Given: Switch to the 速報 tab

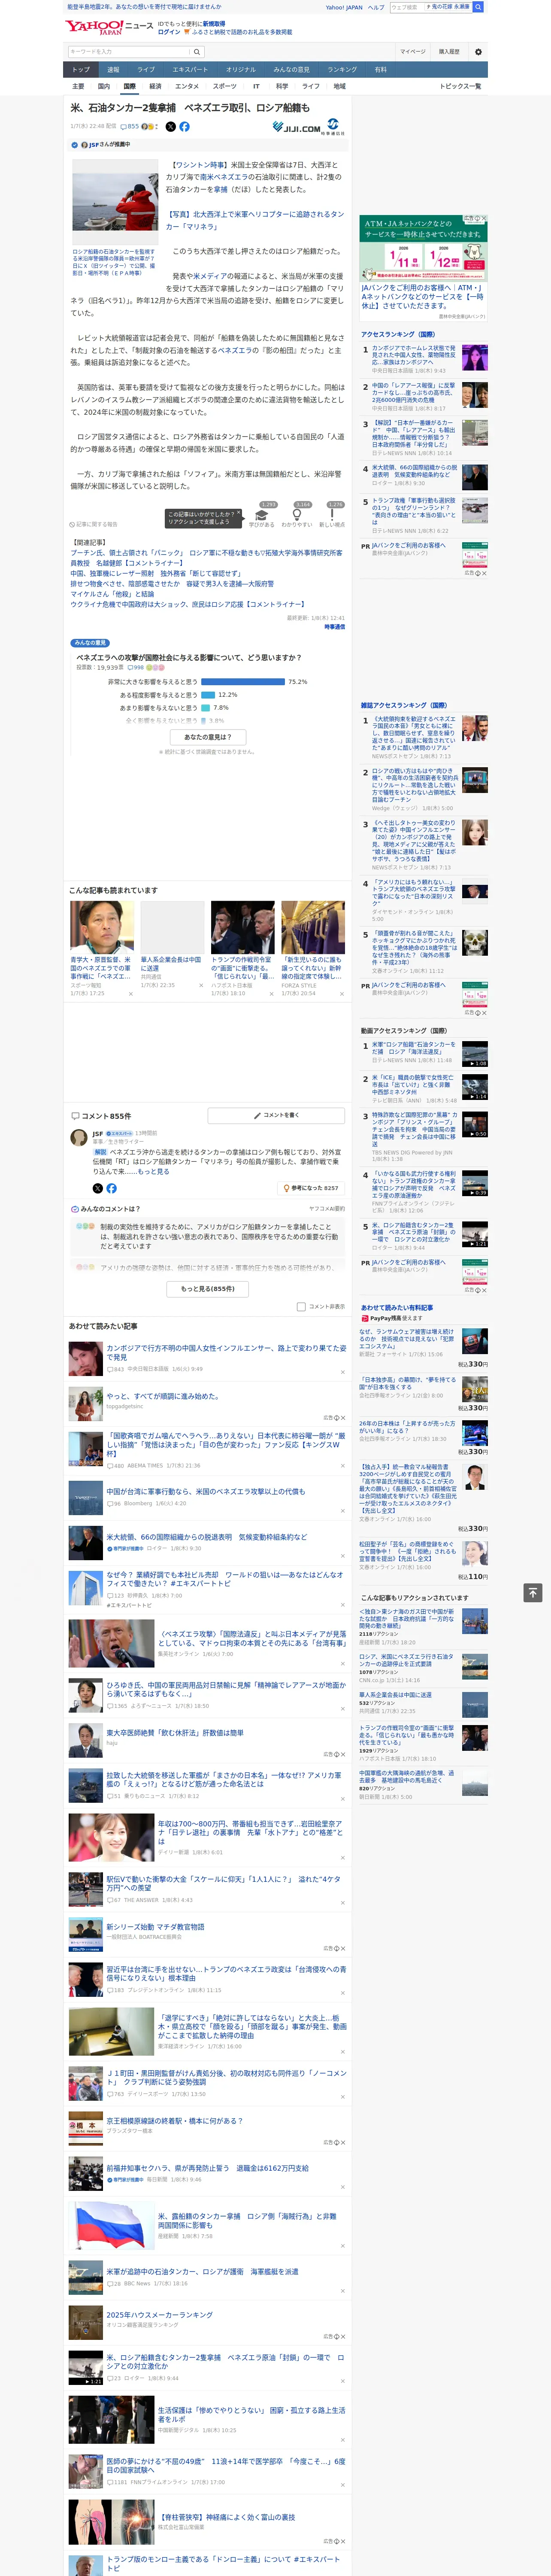Looking at the screenshot, I should tap(113, 70).
